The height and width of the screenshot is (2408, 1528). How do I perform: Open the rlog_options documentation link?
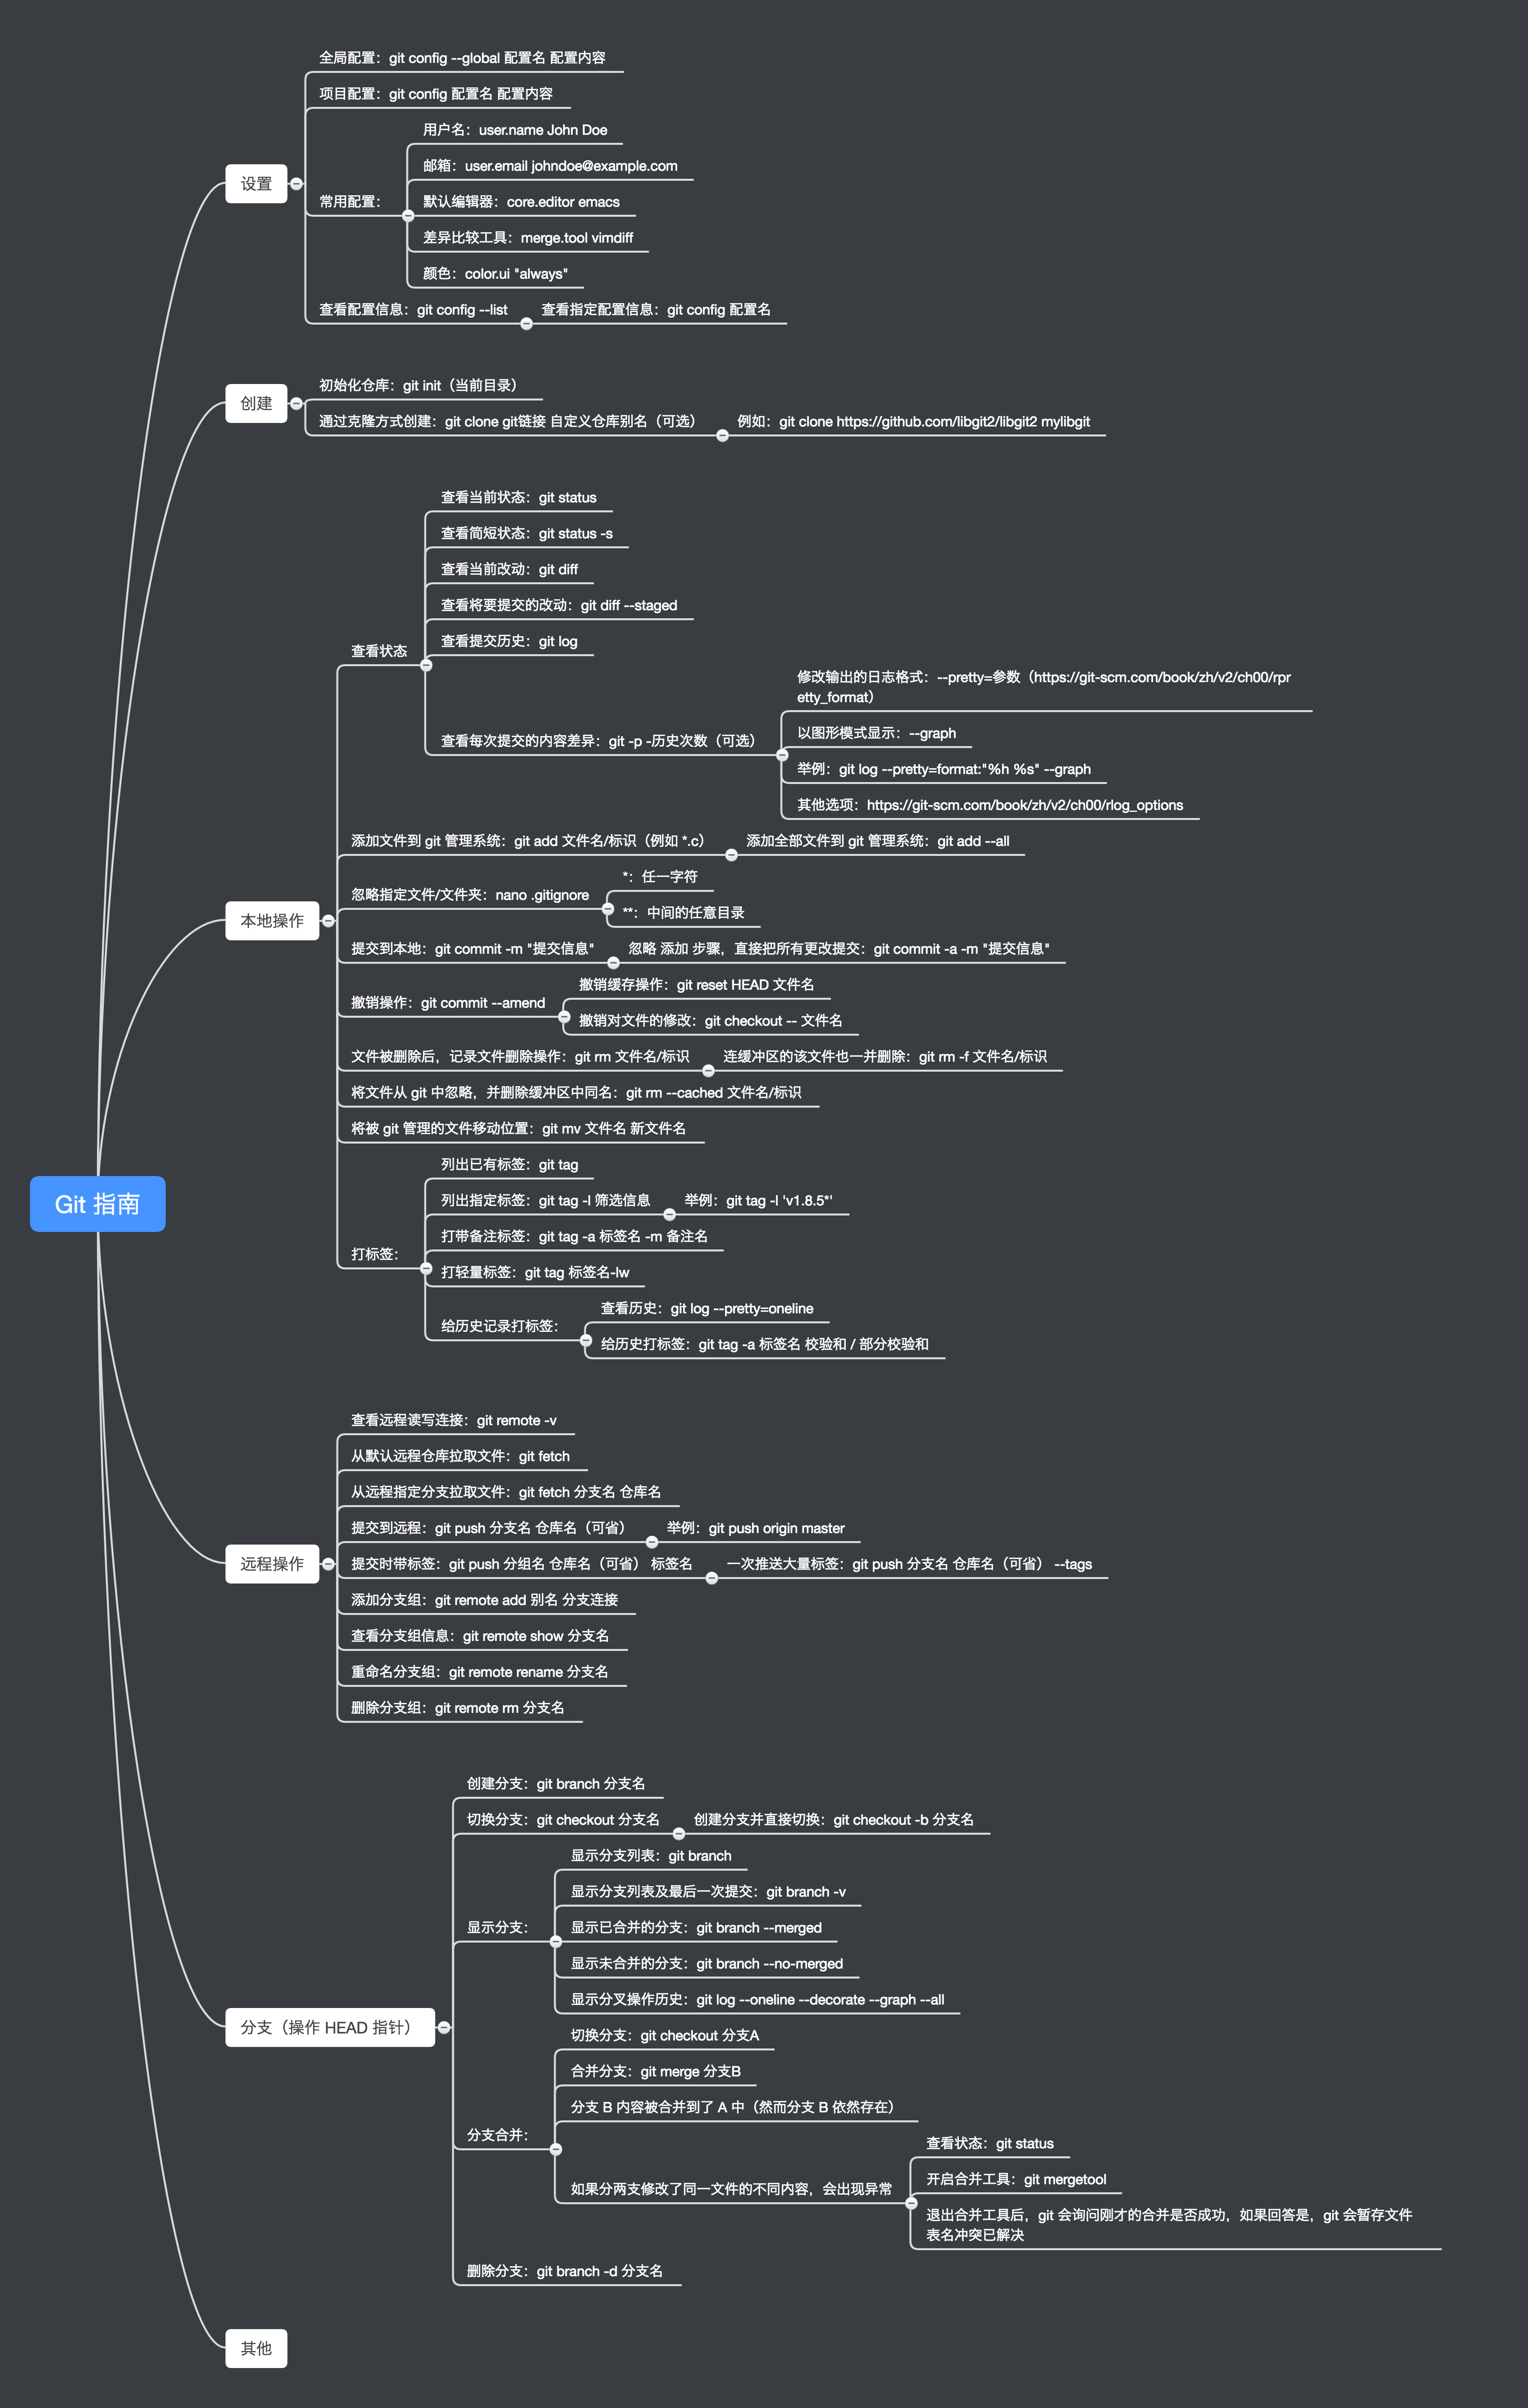click(1024, 805)
